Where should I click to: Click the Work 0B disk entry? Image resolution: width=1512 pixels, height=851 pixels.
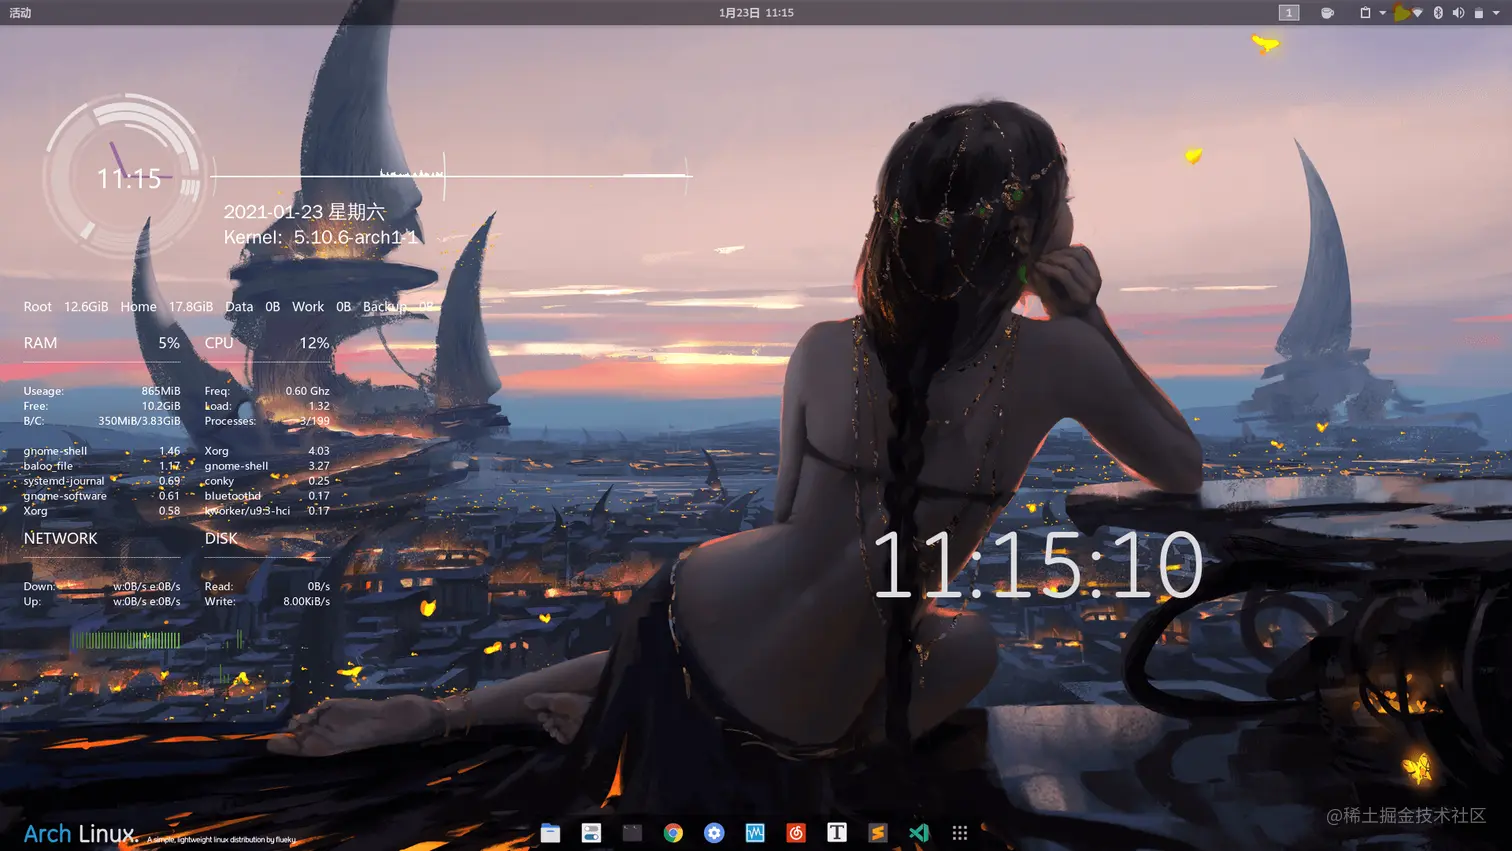tap(321, 307)
